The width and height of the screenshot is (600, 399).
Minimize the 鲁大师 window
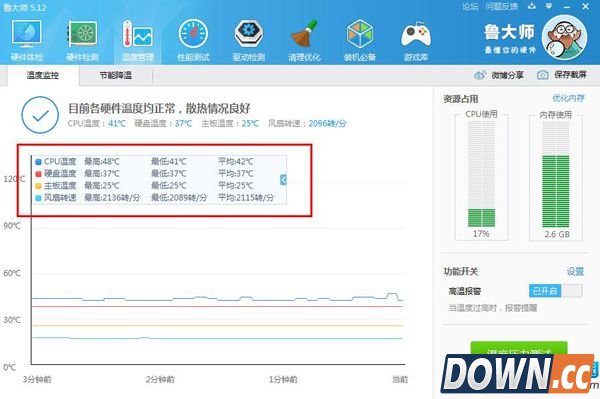[x=567, y=7]
